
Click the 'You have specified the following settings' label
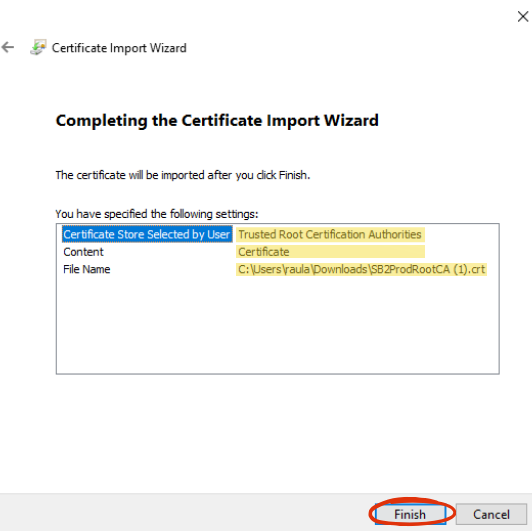point(157,214)
